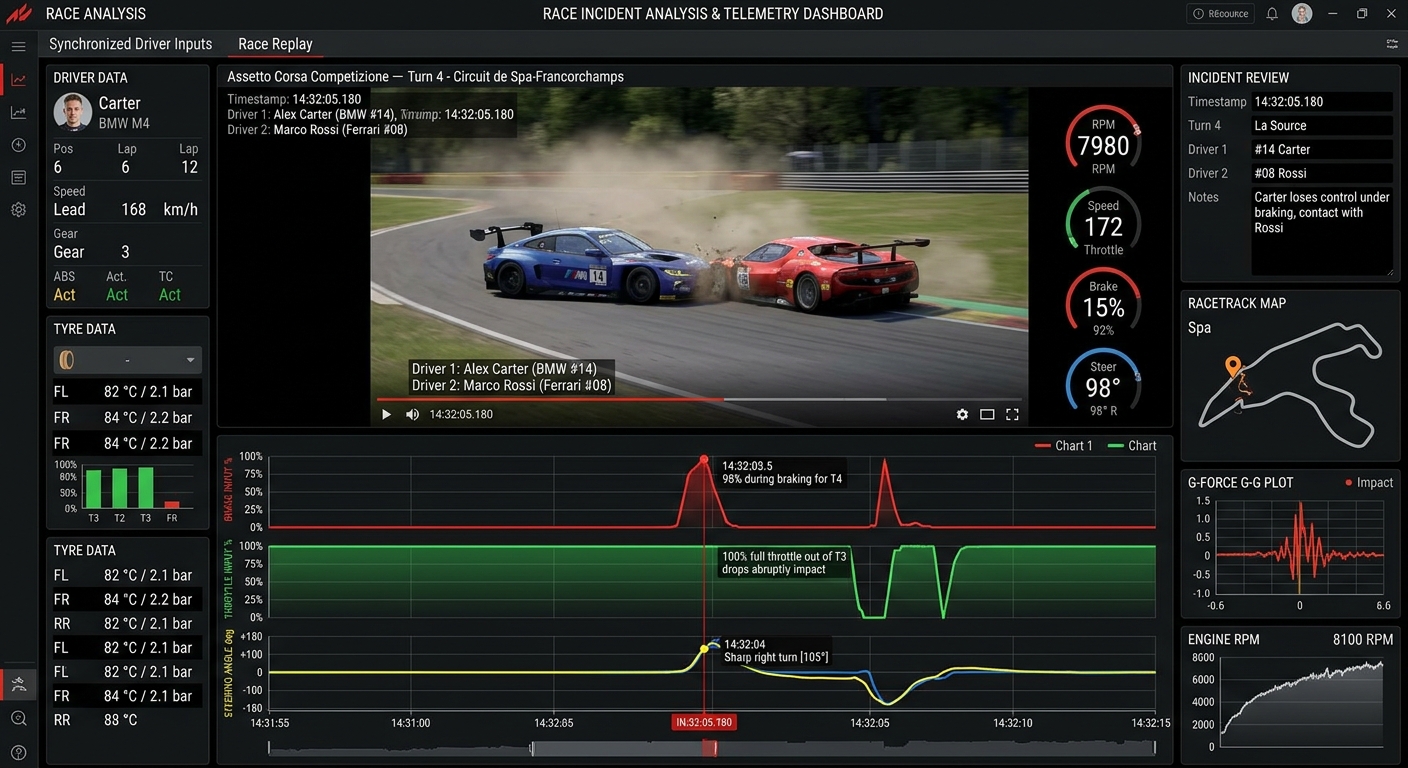This screenshot has width=1408, height=768.
Task: Open the user profile avatar in the title bar
Action: point(1301,14)
